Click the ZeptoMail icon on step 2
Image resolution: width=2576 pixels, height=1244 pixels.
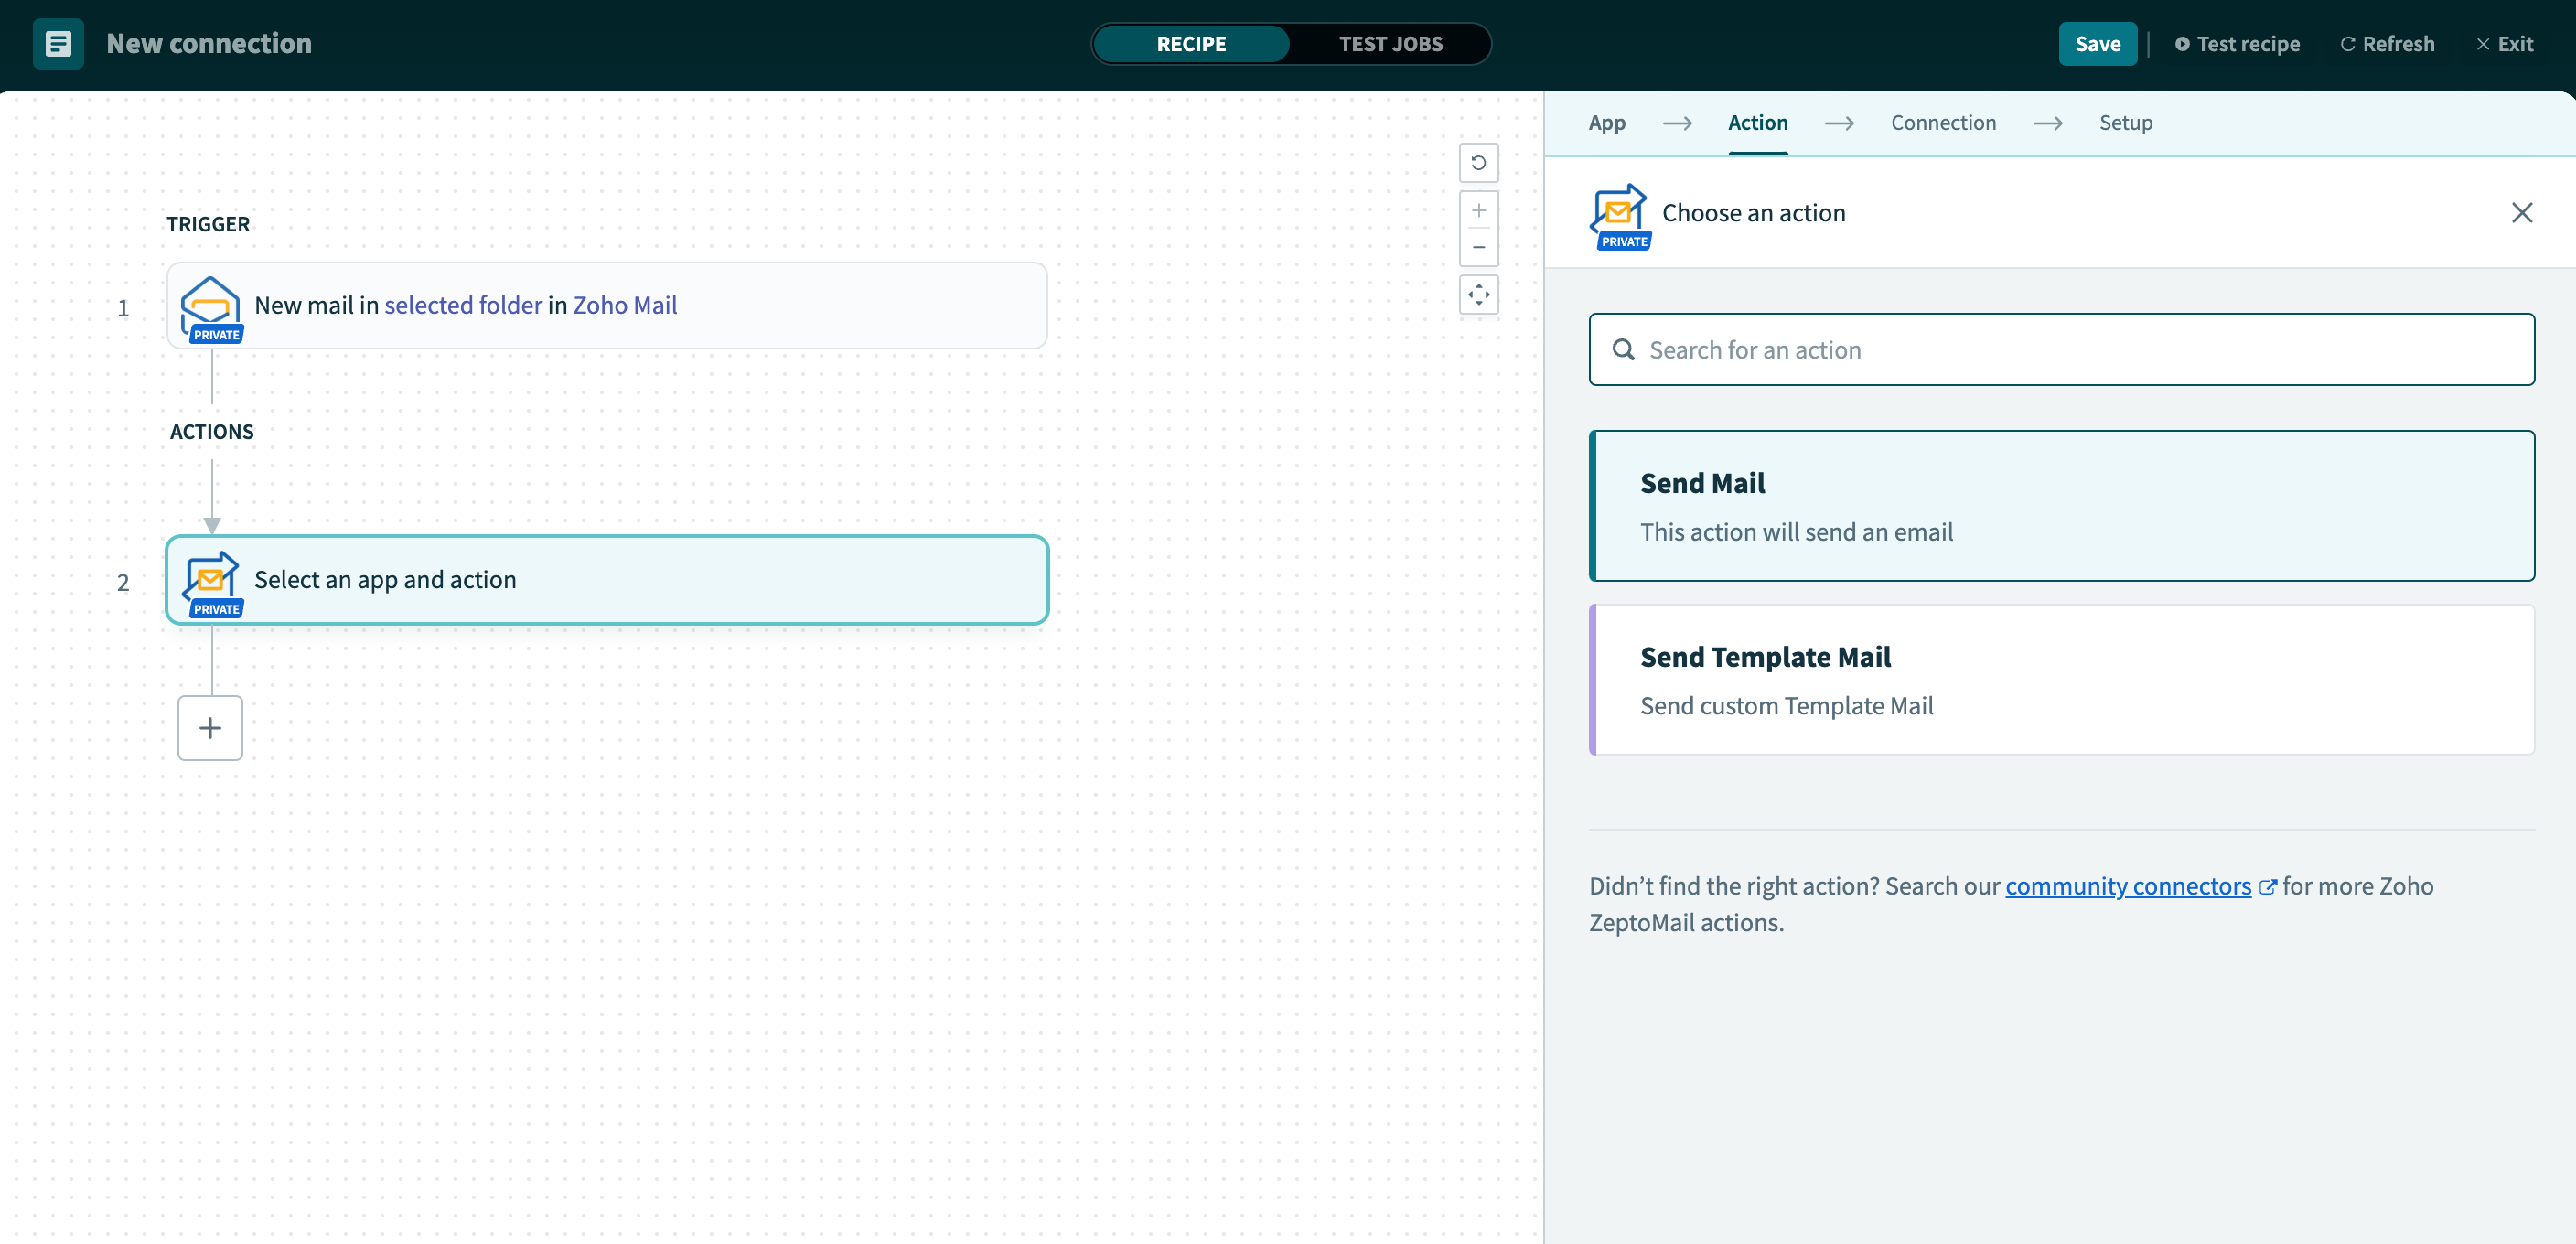210,580
